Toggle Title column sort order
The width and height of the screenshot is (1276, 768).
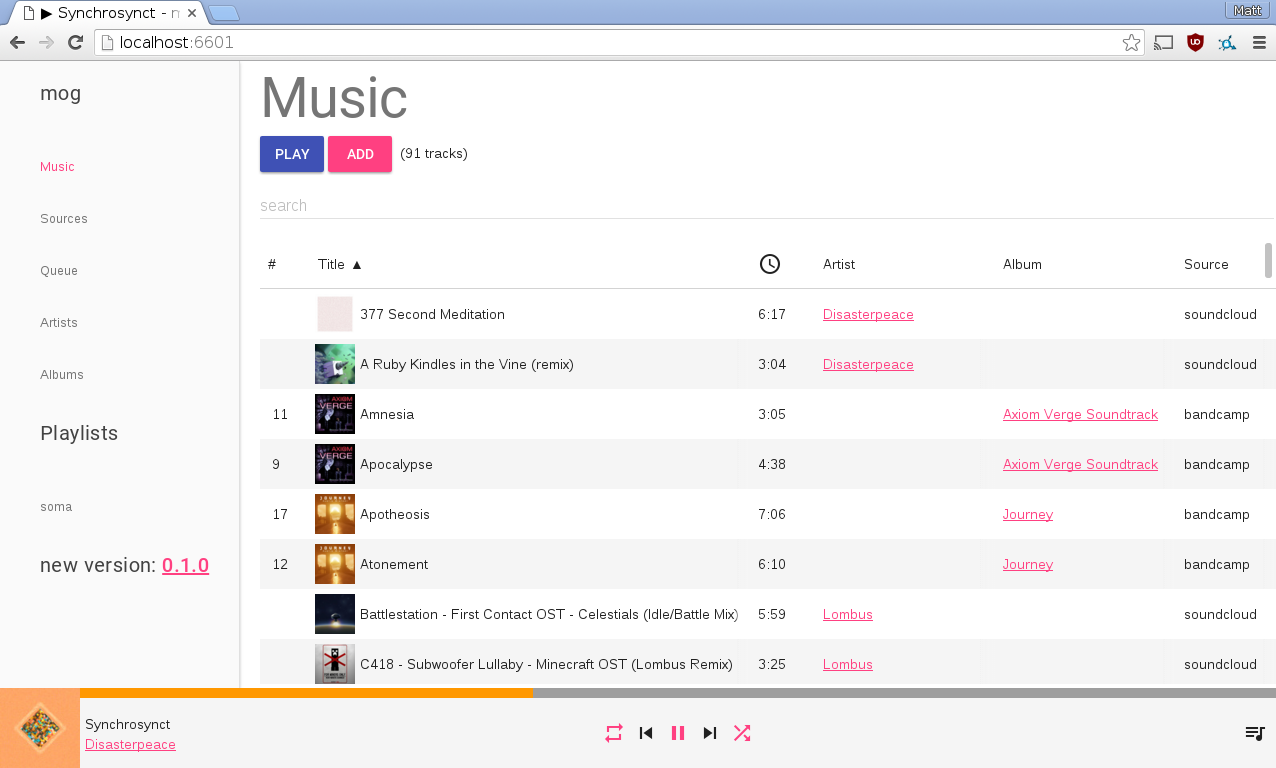click(340, 265)
